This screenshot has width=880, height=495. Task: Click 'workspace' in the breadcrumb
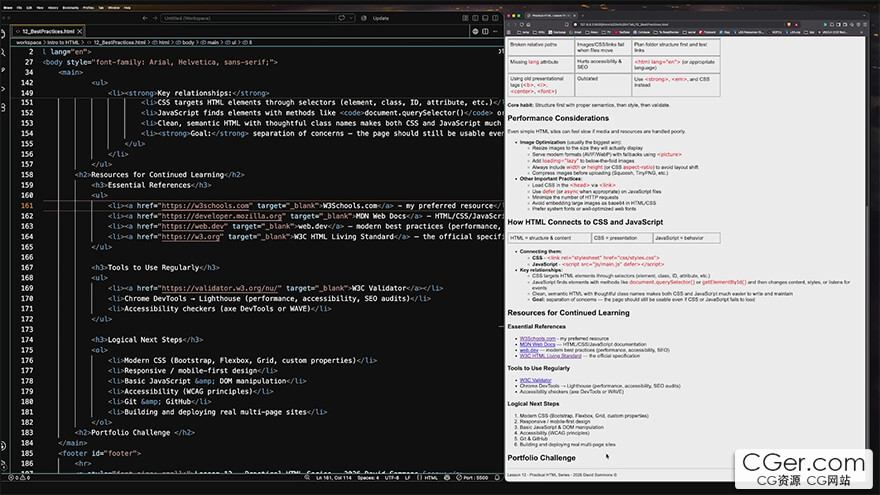[x=29, y=42]
